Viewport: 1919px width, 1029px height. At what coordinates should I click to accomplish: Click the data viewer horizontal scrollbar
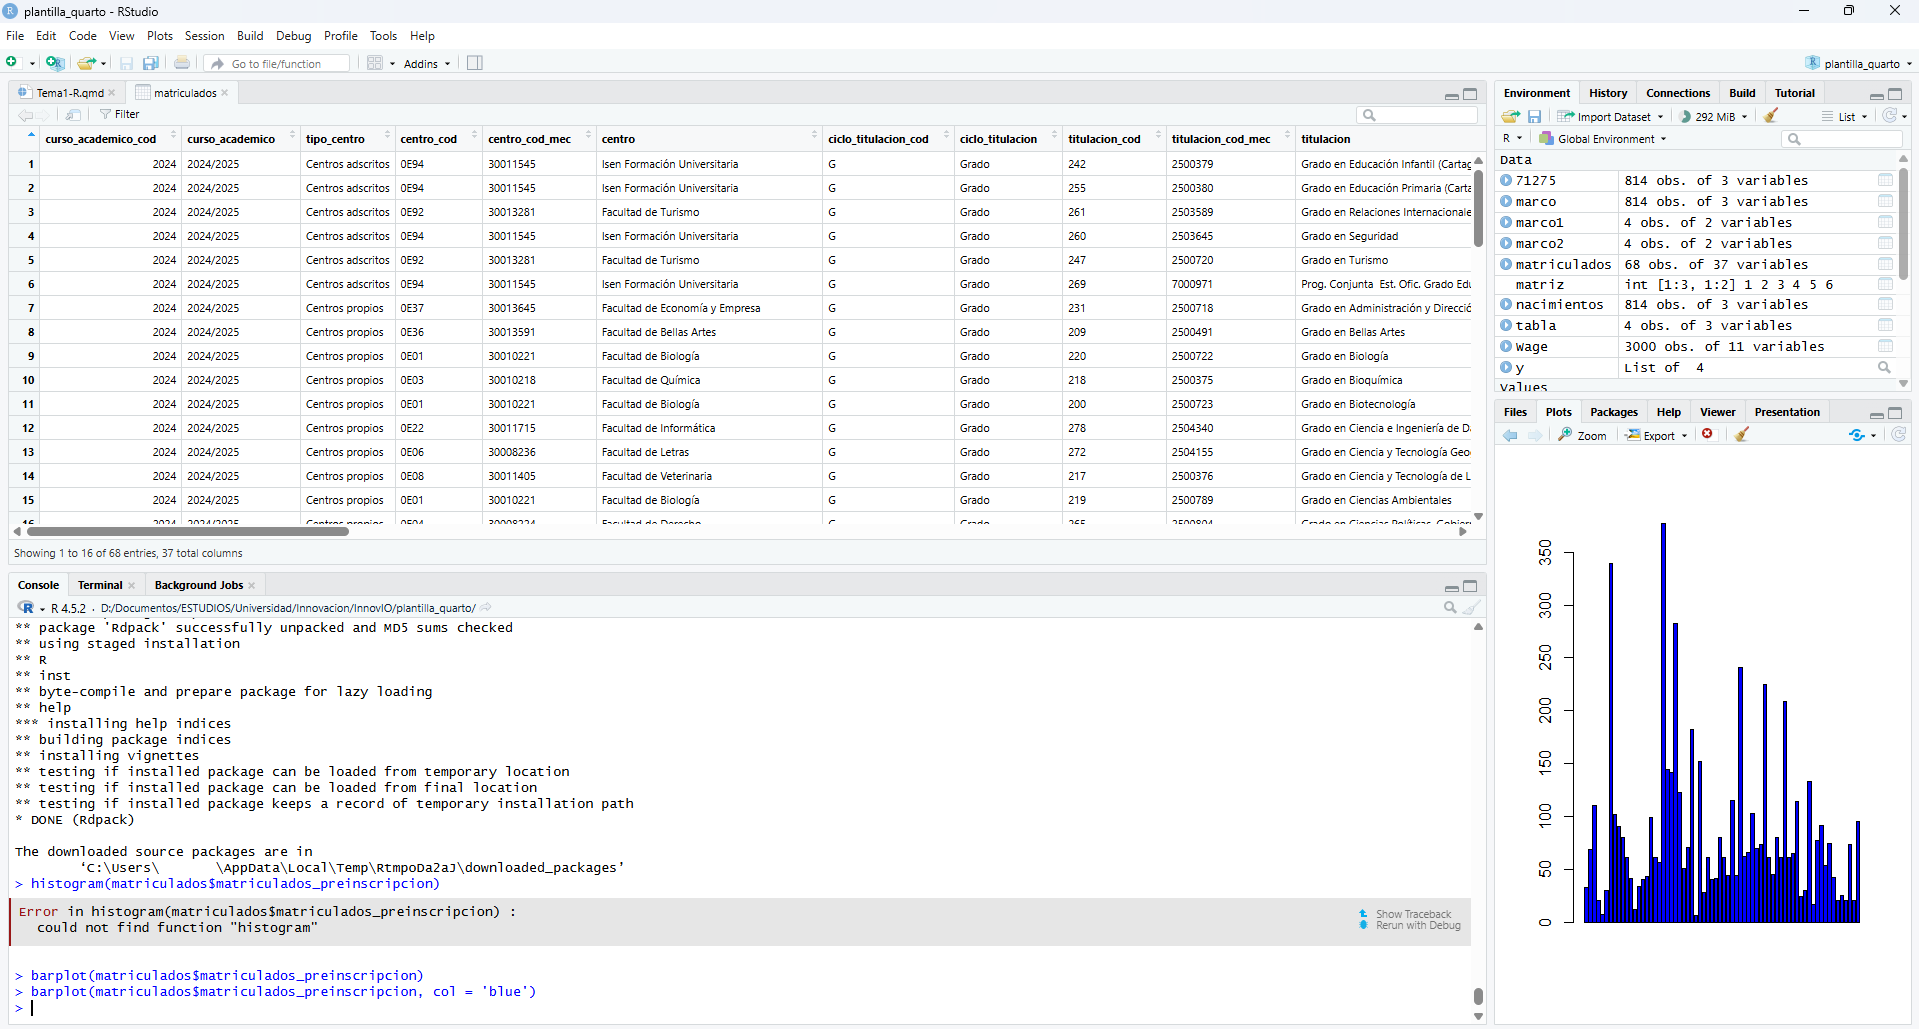coord(188,531)
